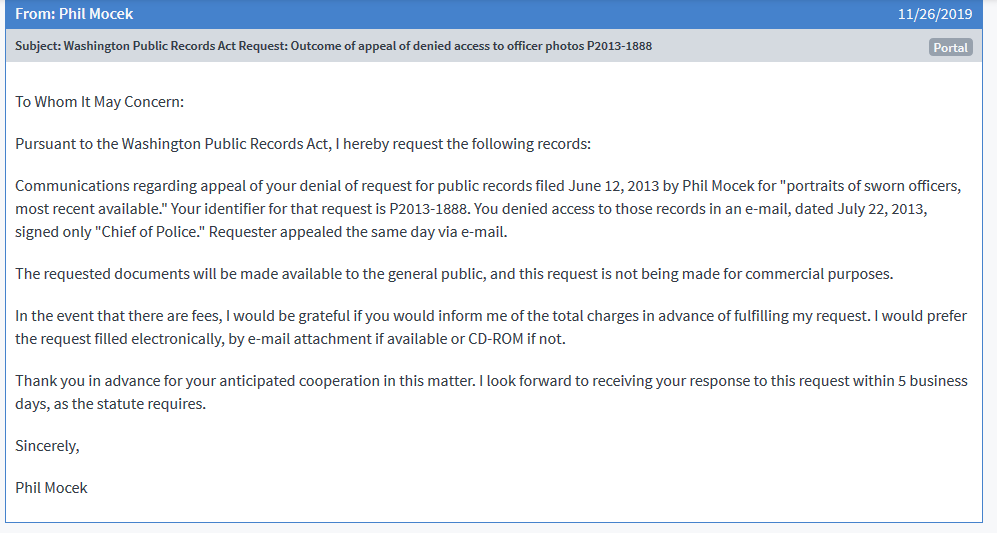Viewport: 997px width, 533px height.
Task: Click the "Sincerely," closing line
Action: click(47, 446)
